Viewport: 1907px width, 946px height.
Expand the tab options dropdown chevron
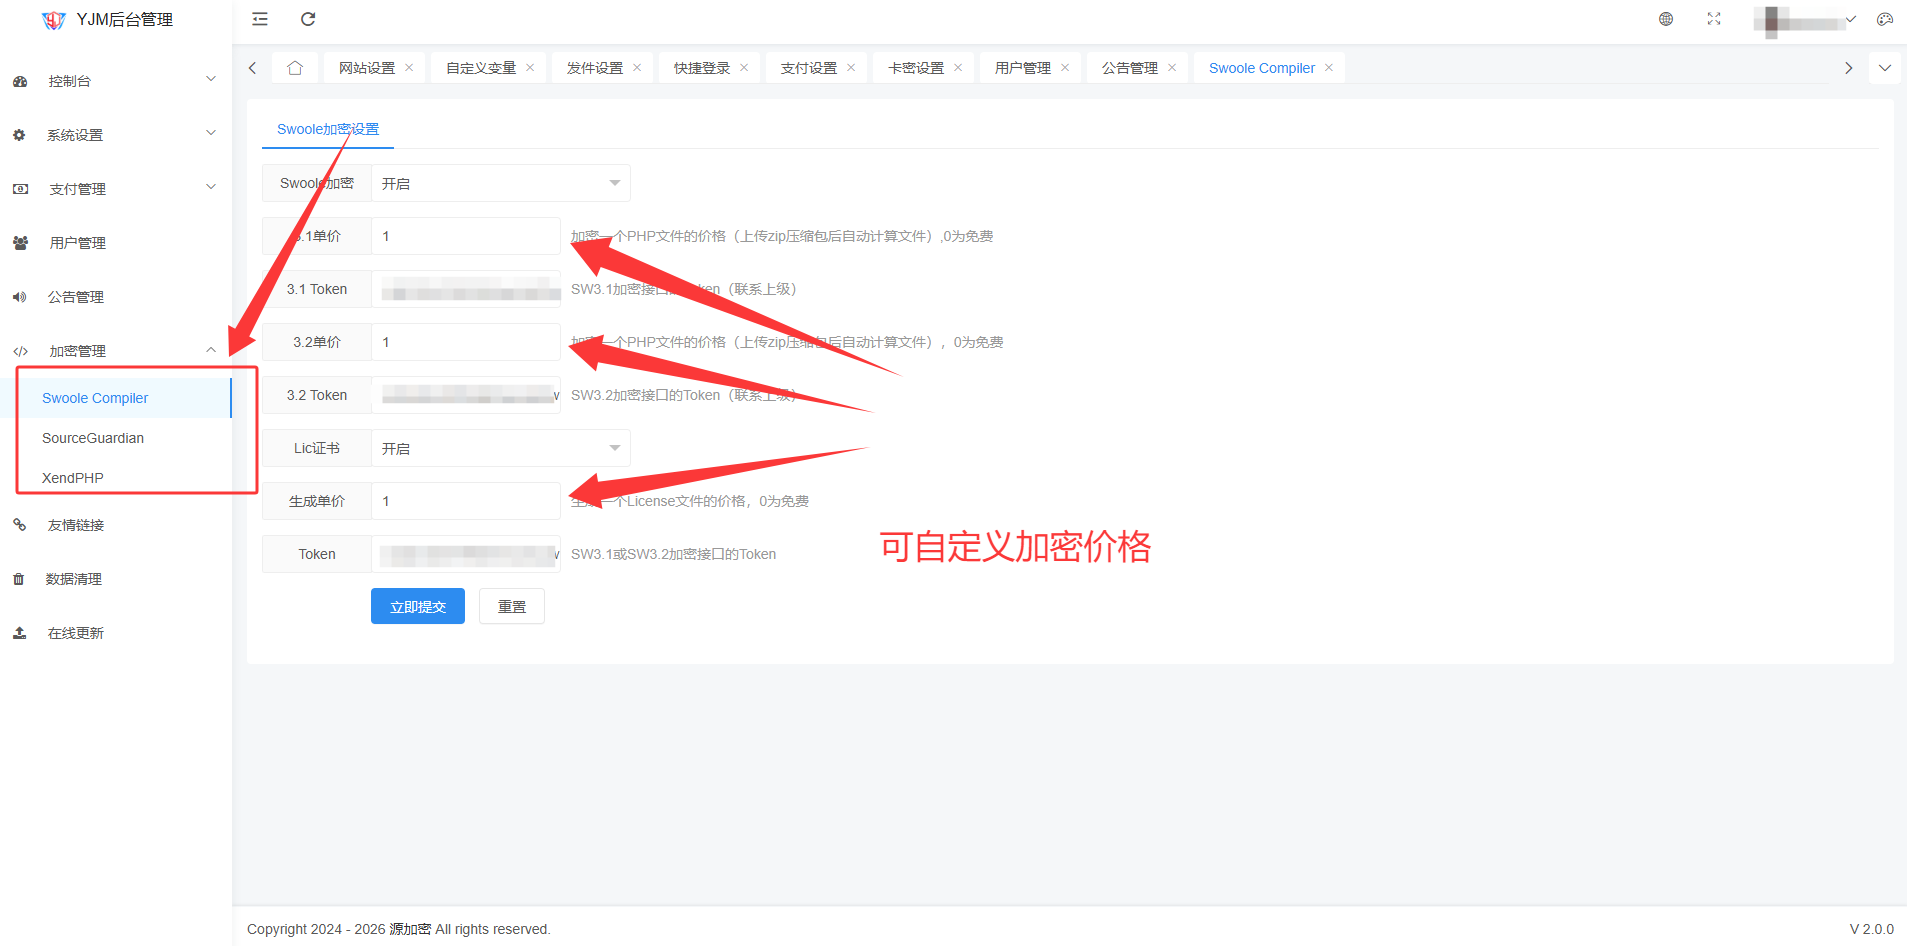1885,68
